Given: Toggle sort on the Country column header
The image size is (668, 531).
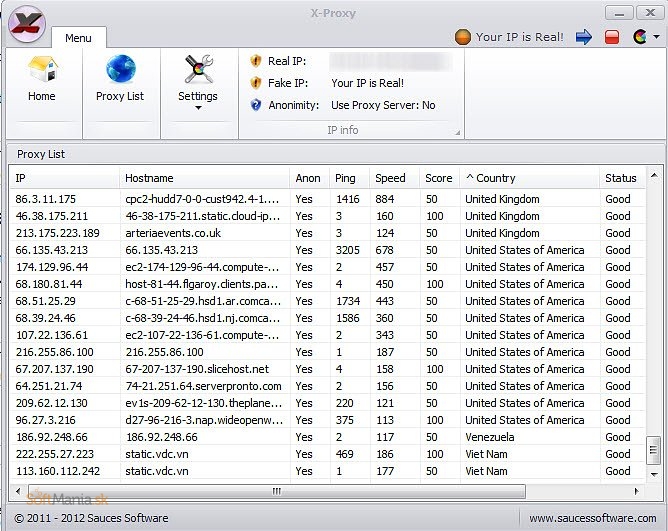Looking at the screenshot, I should click(x=530, y=178).
